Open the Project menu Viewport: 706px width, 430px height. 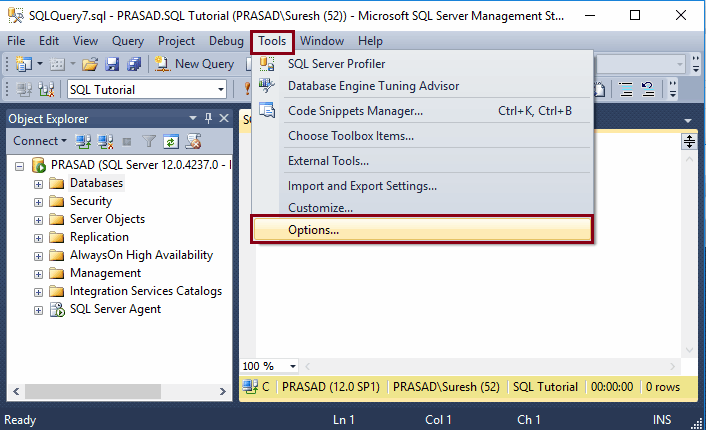click(x=176, y=41)
